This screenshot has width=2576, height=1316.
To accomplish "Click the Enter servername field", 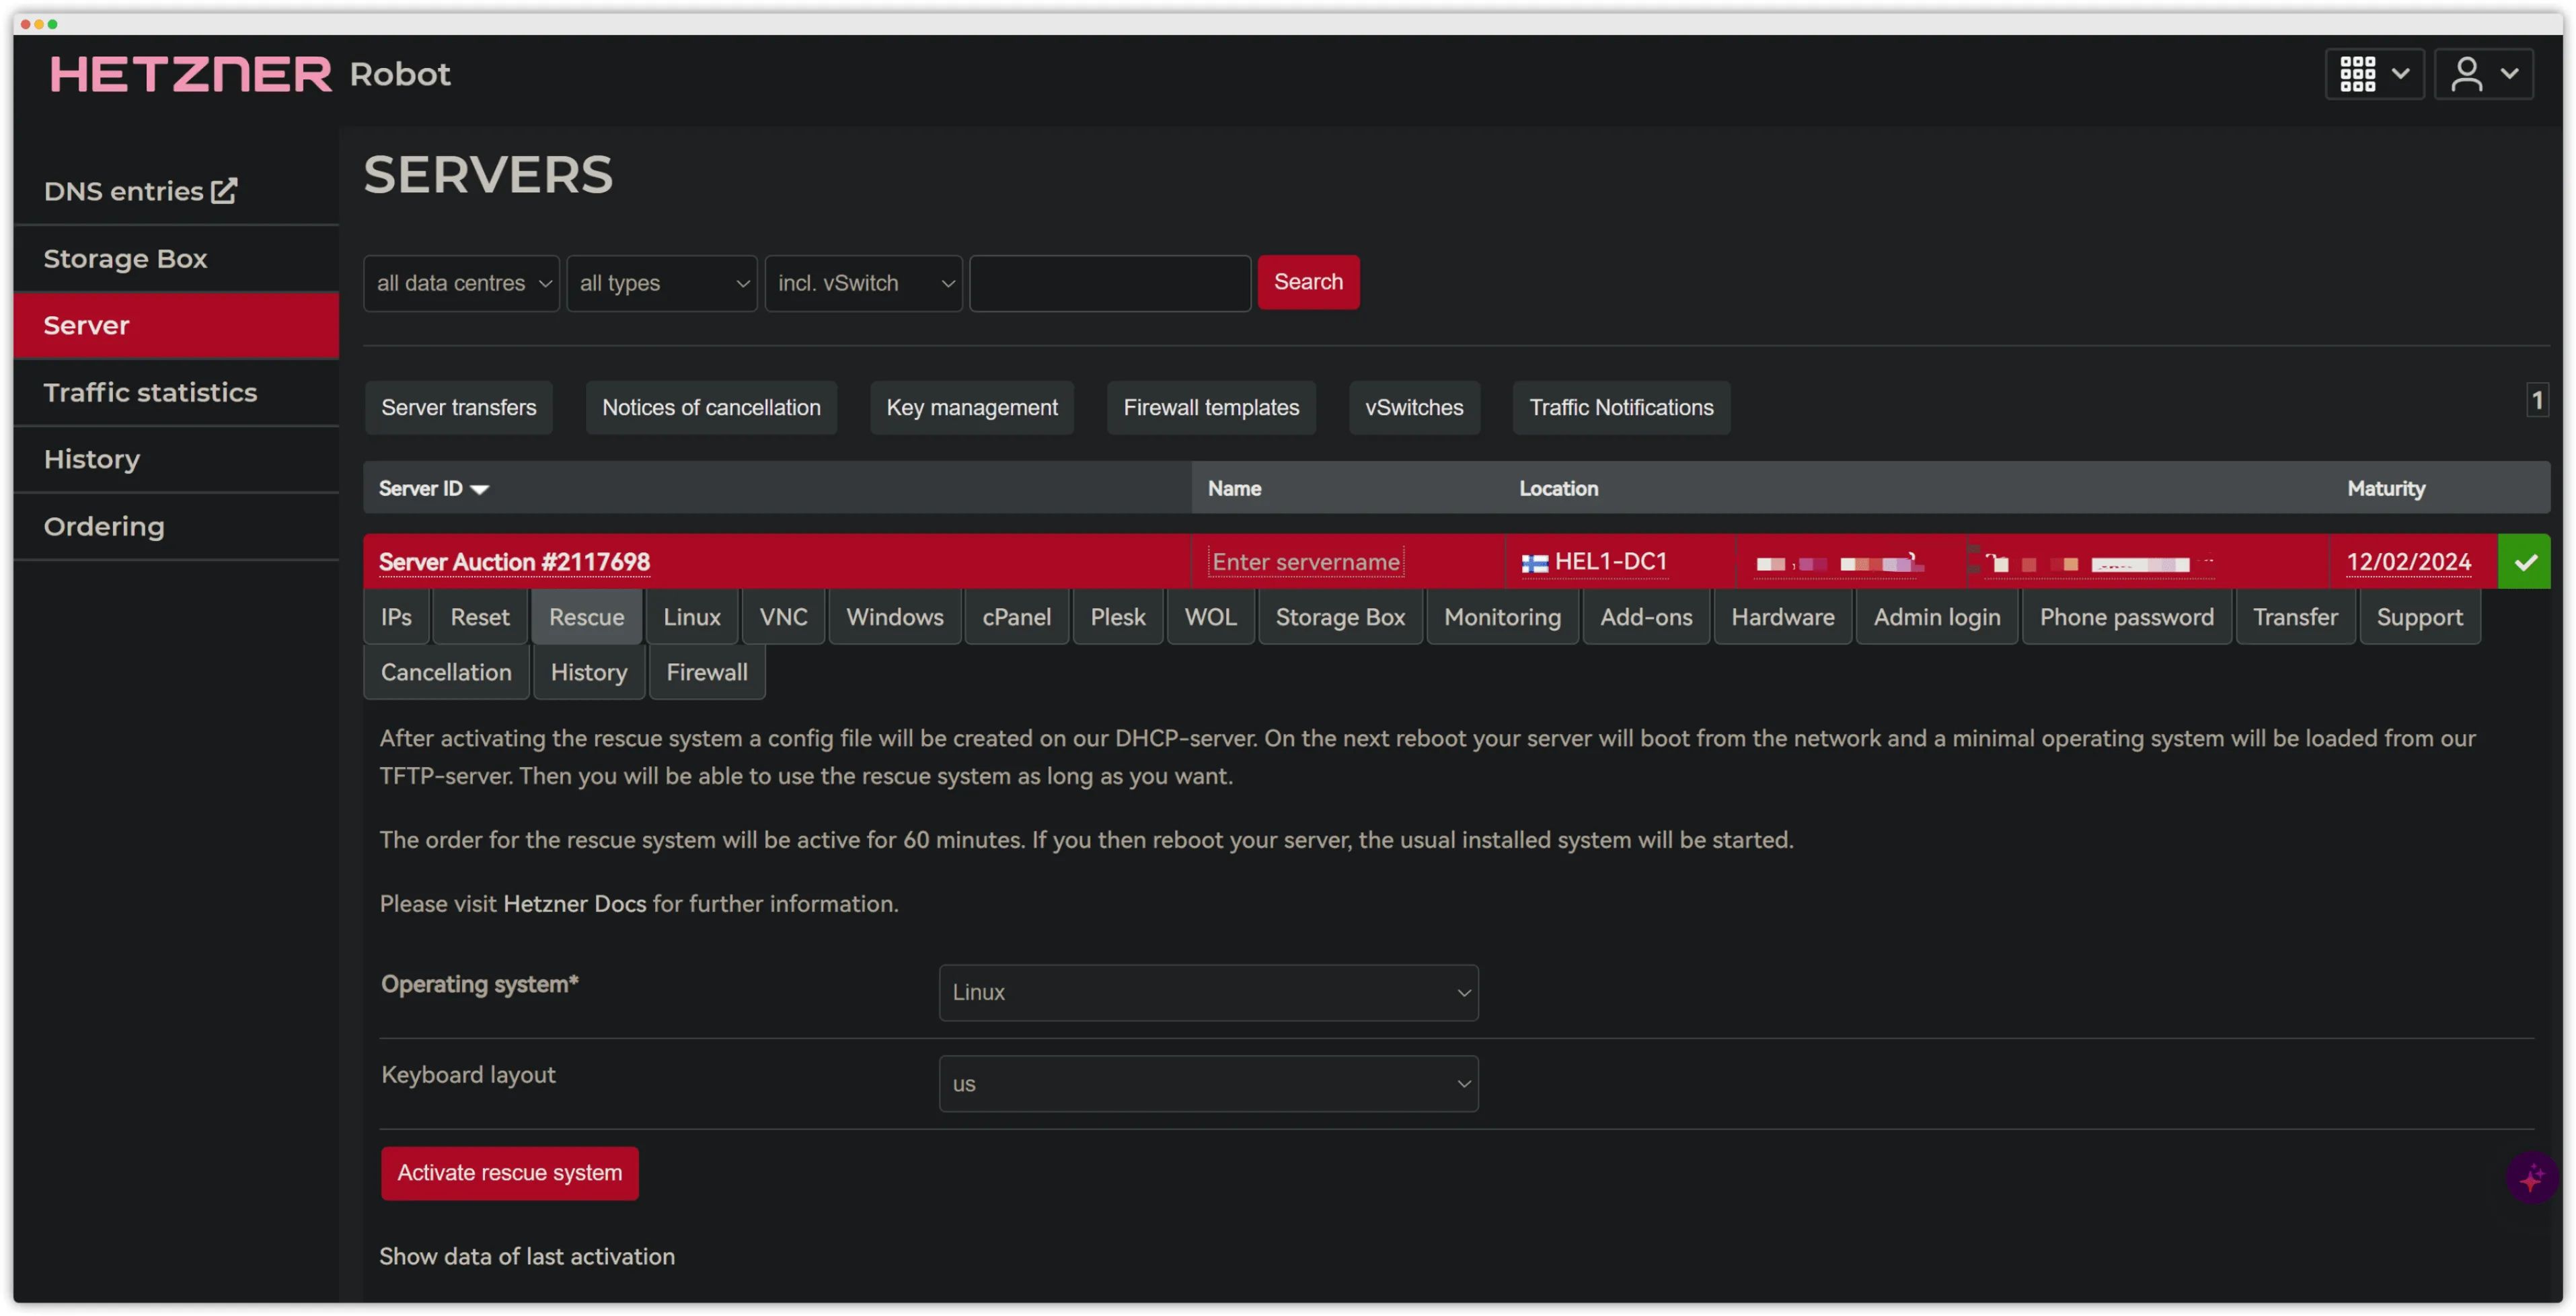I will click(x=1306, y=562).
